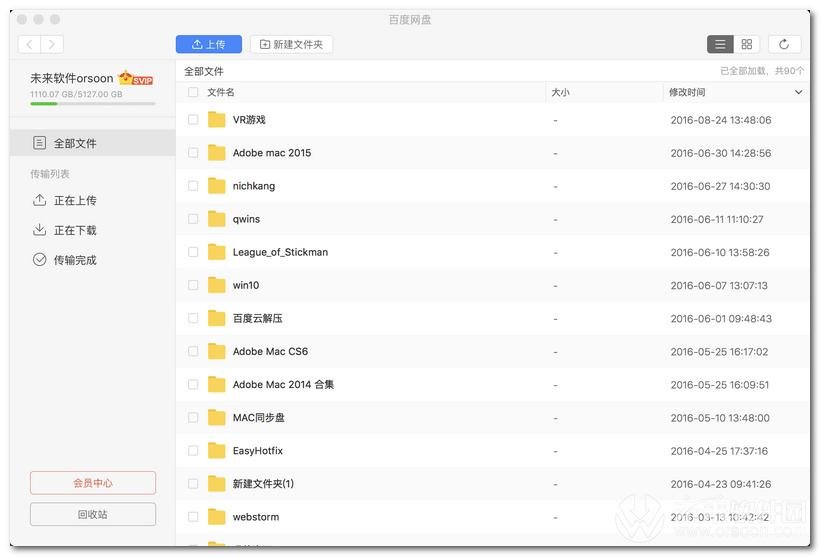Image resolution: width=821 pixels, height=557 pixels.
Task: Click the storage usage progress bar
Action: (93, 104)
